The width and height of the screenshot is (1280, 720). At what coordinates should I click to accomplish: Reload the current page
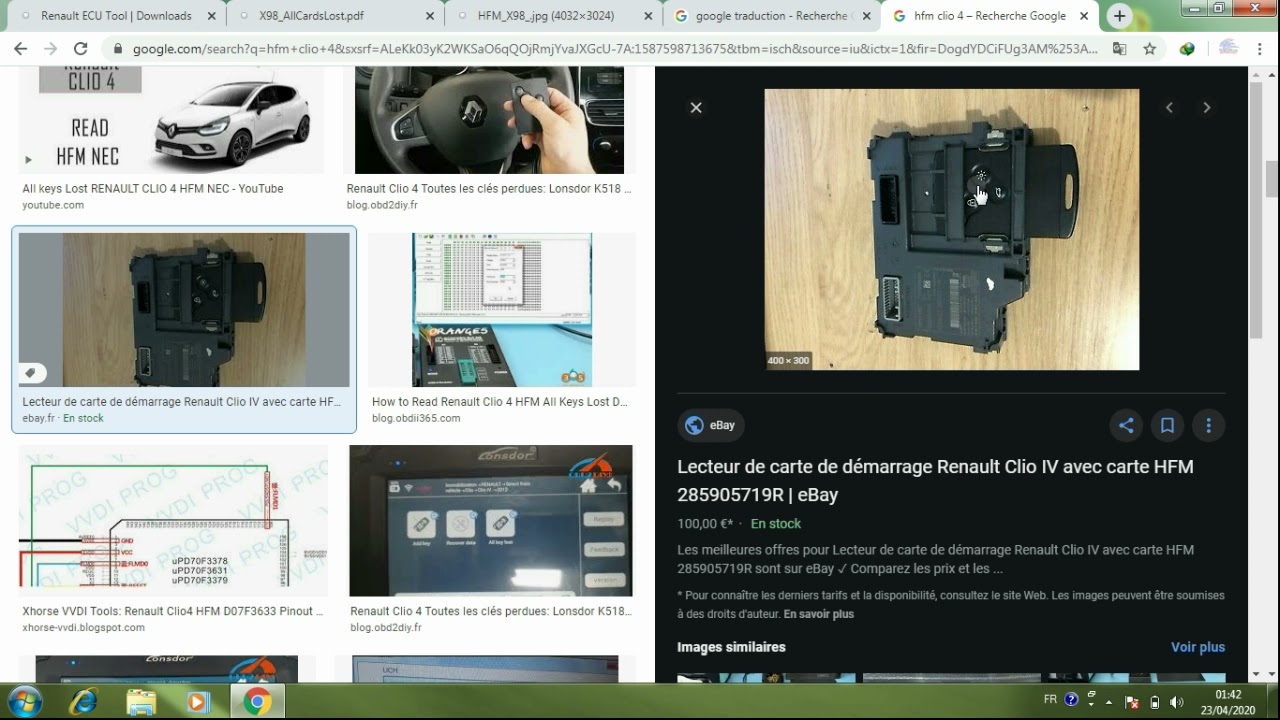click(x=81, y=48)
